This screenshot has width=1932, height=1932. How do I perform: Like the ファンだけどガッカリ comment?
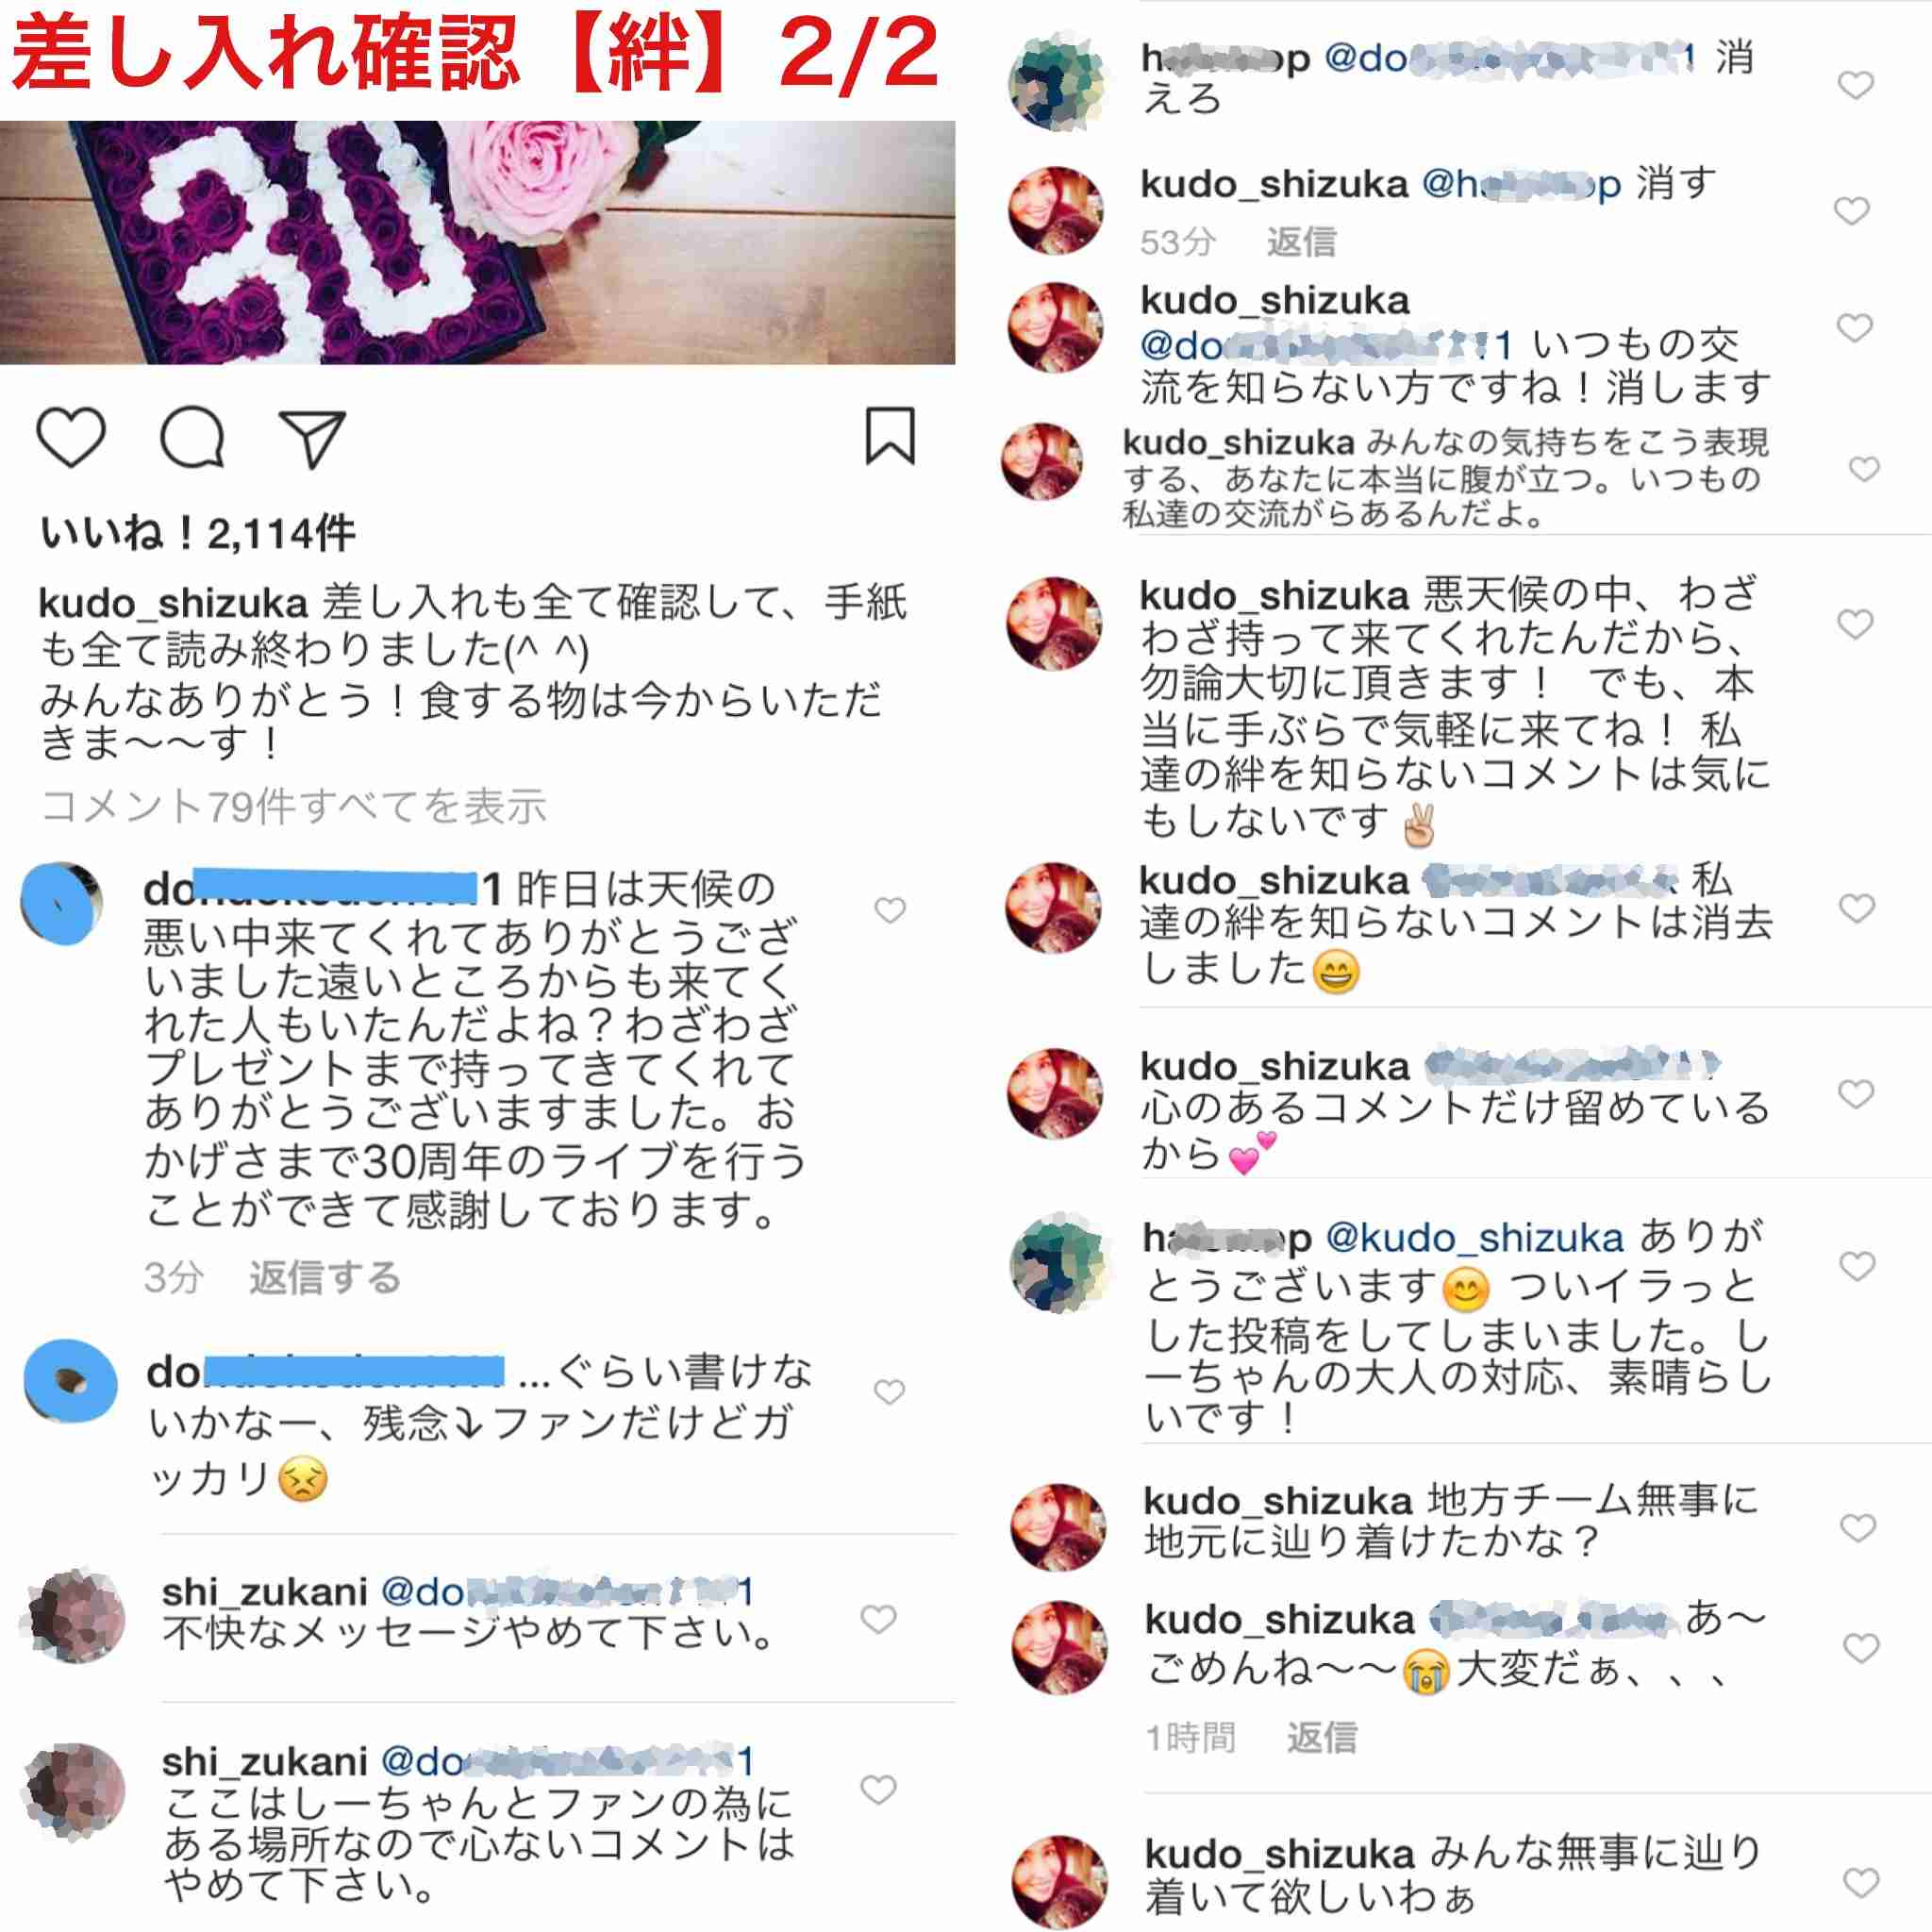pos(889,1391)
